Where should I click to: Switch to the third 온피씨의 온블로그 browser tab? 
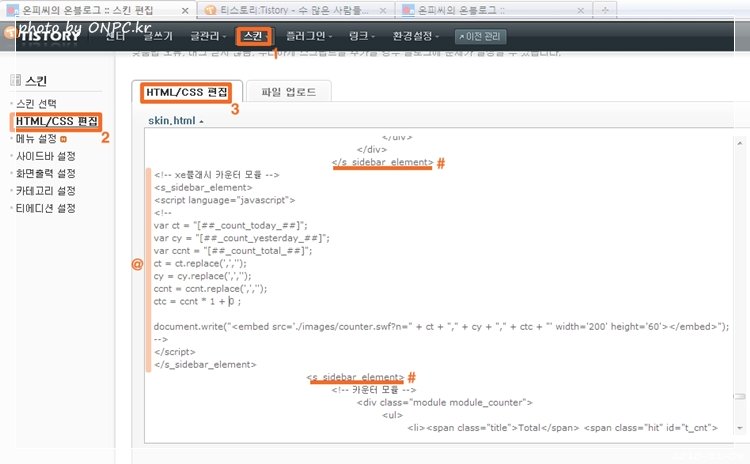point(493,10)
